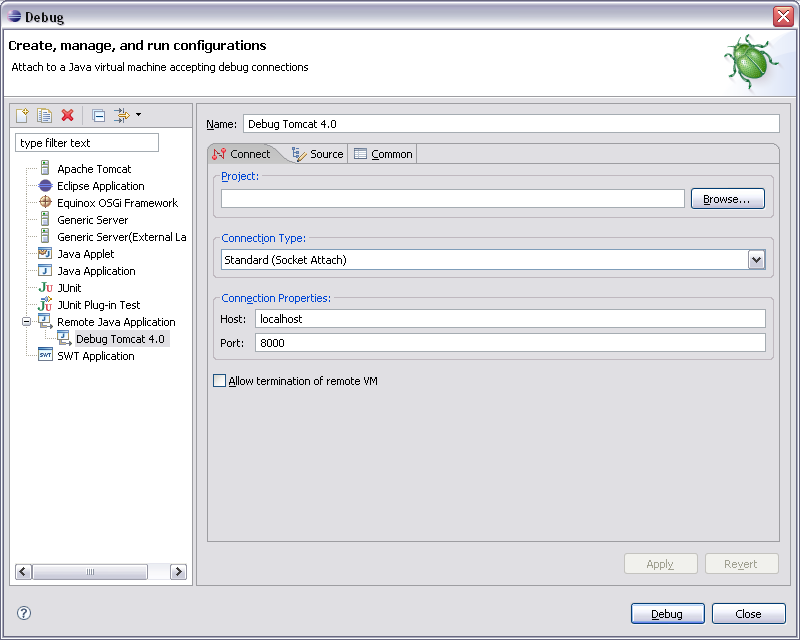This screenshot has height=640, width=800.
Task: Select Apache Tomcat in configuration tree
Action: point(94,169)
